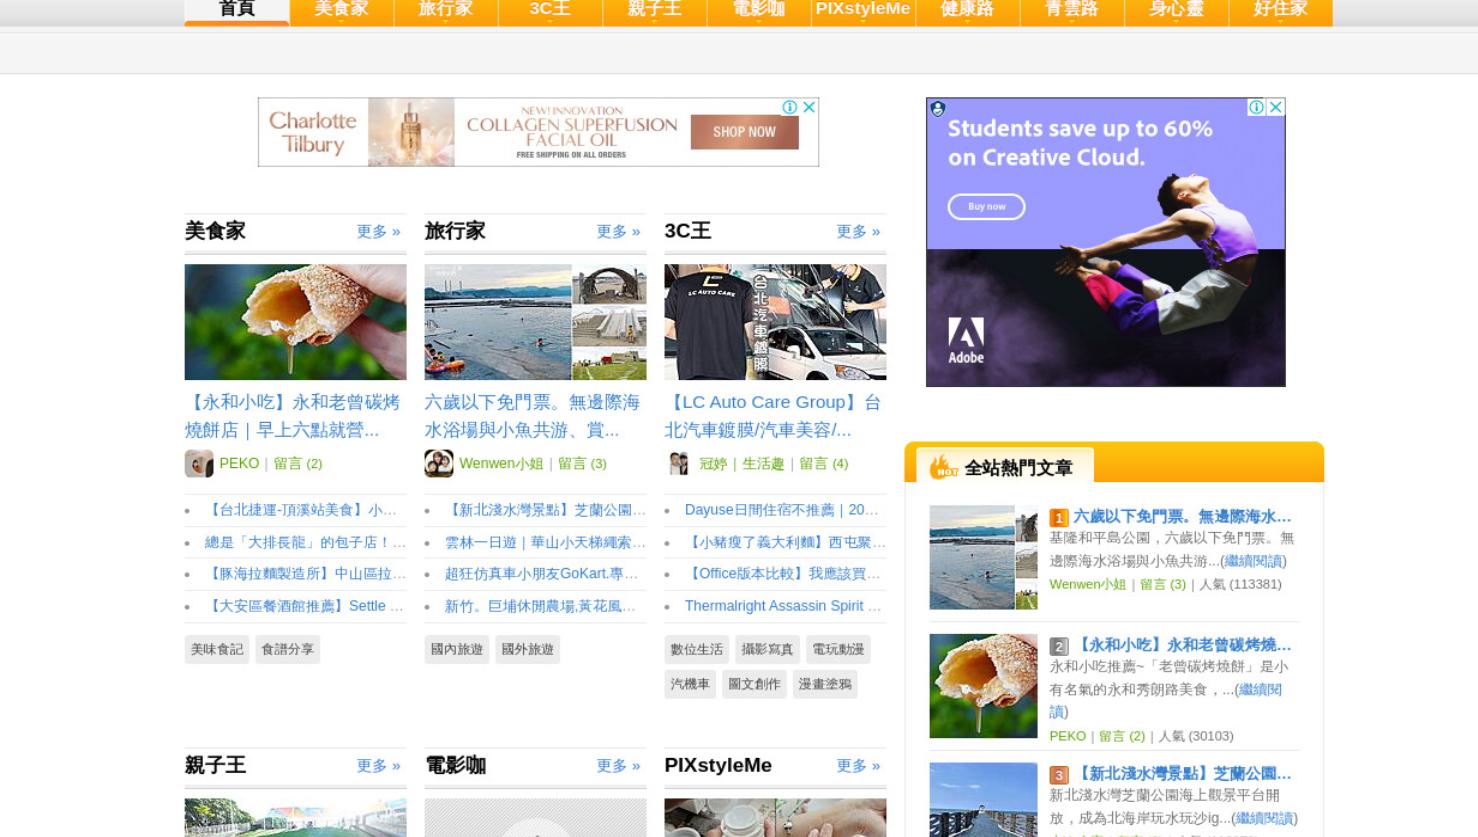Click Wenwen小姐 author avatar
Screen dimensions: 1478x837
coord(439,463)
